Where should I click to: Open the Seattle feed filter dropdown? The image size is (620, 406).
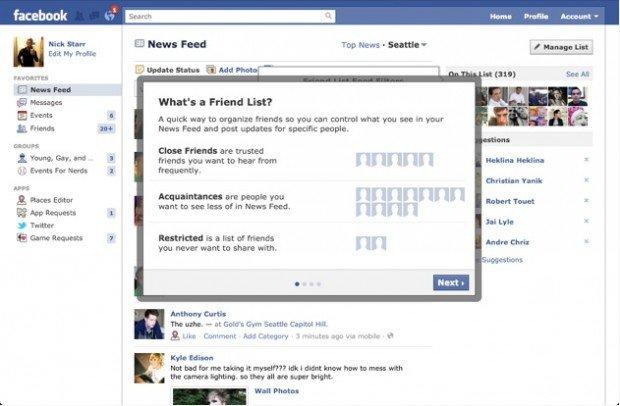[407, 45]
